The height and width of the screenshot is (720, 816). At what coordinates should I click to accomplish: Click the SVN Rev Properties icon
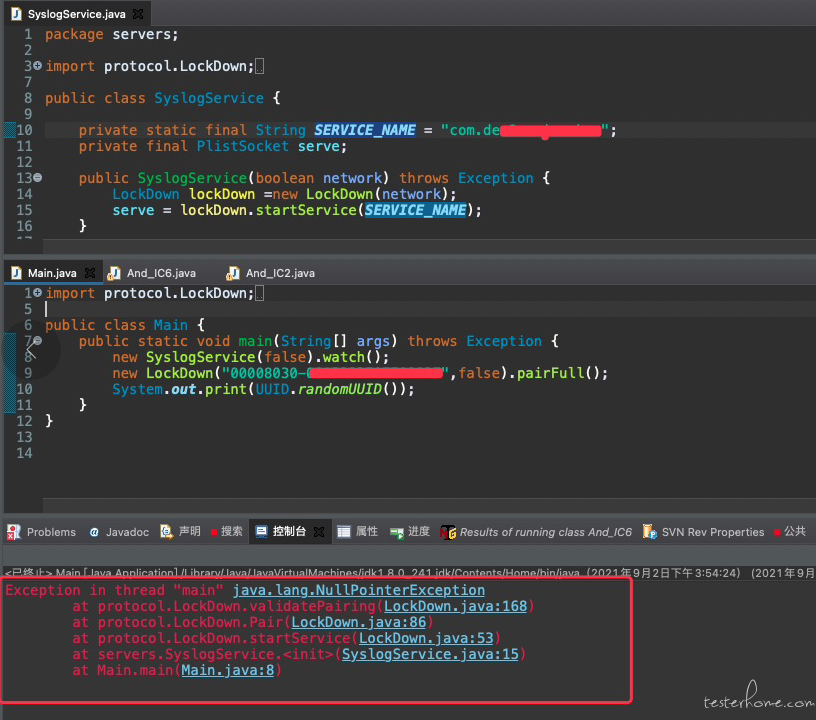[x=649, y=532]
